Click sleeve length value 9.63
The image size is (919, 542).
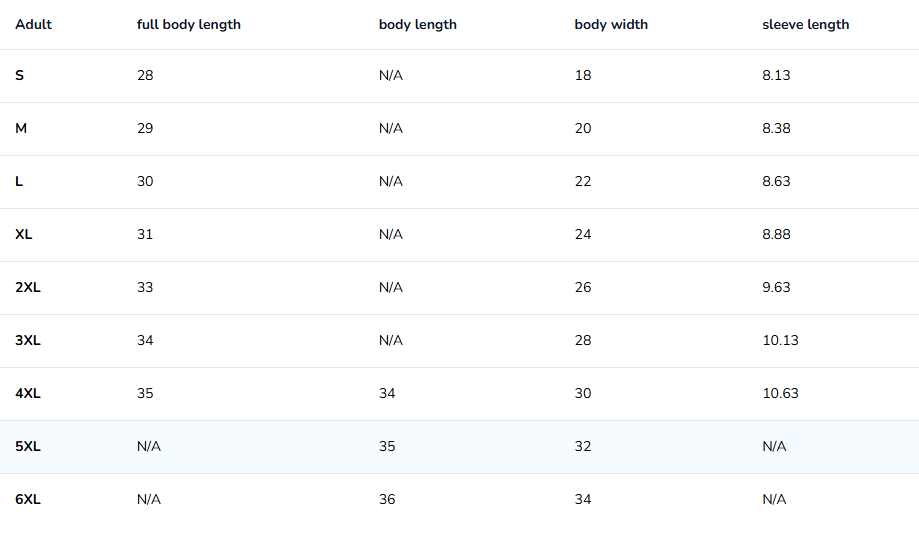[x=776, y=288]
